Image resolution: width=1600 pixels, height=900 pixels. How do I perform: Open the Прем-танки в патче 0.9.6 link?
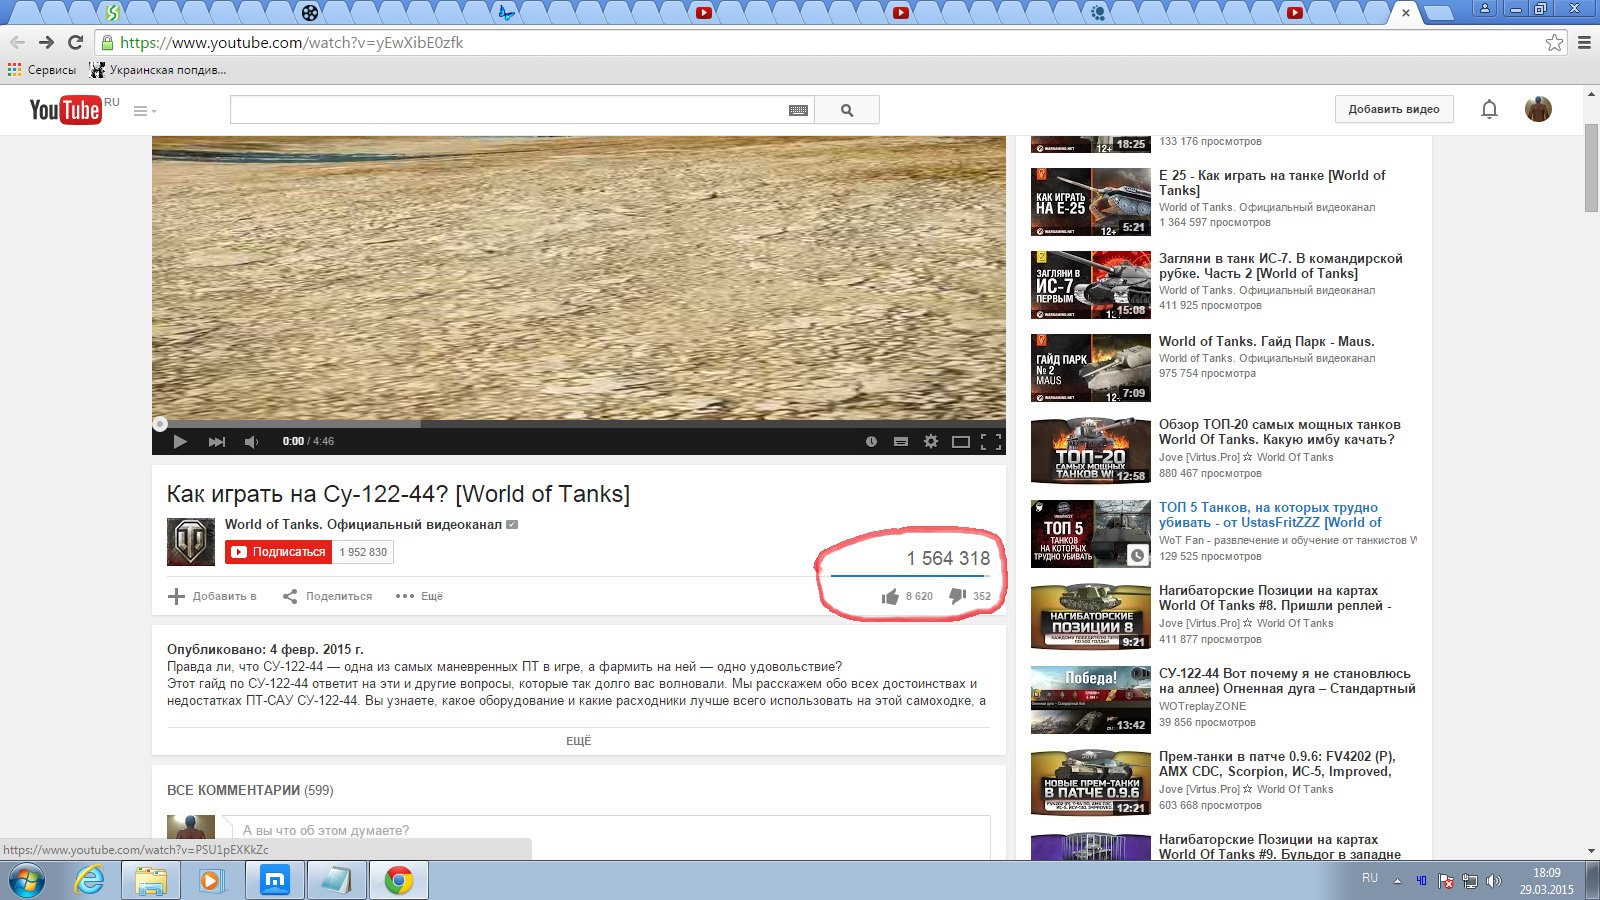(1277, 764)
